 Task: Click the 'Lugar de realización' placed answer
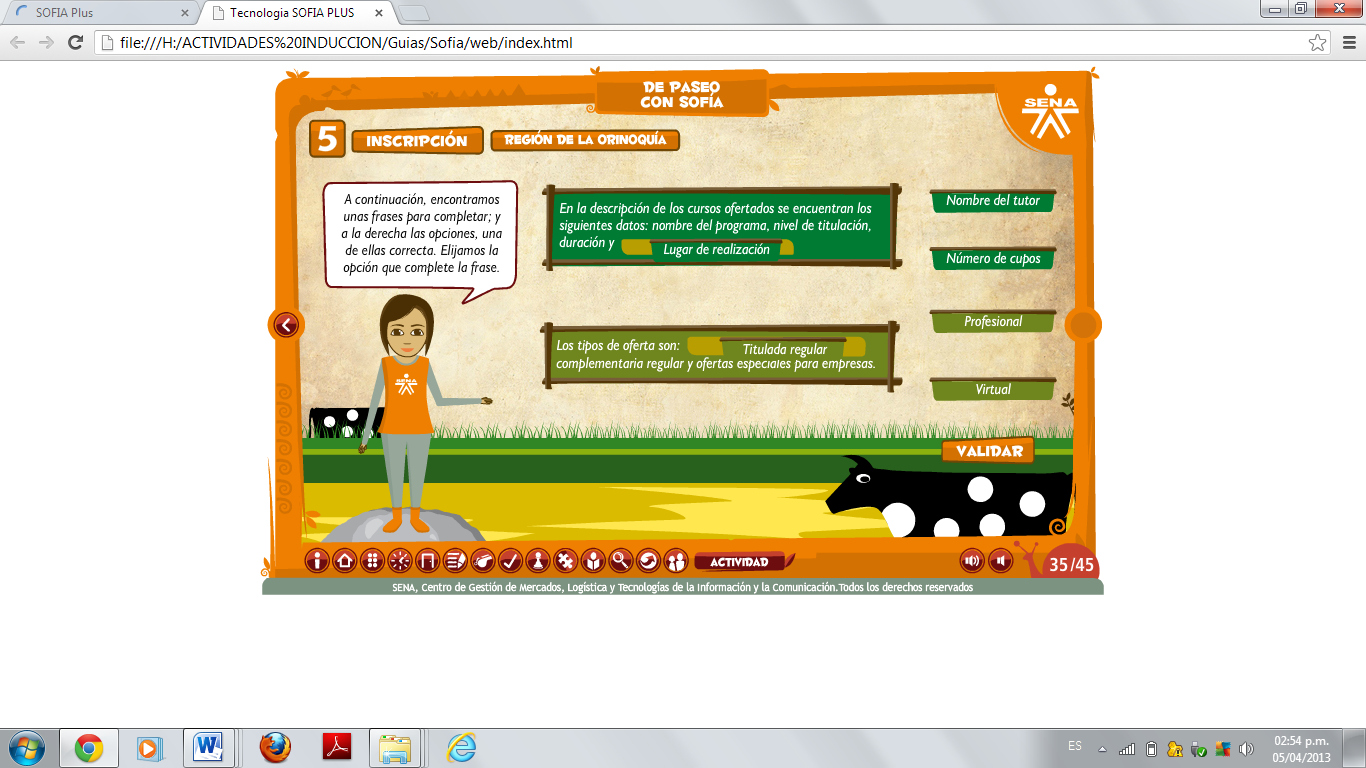[716, 250]
